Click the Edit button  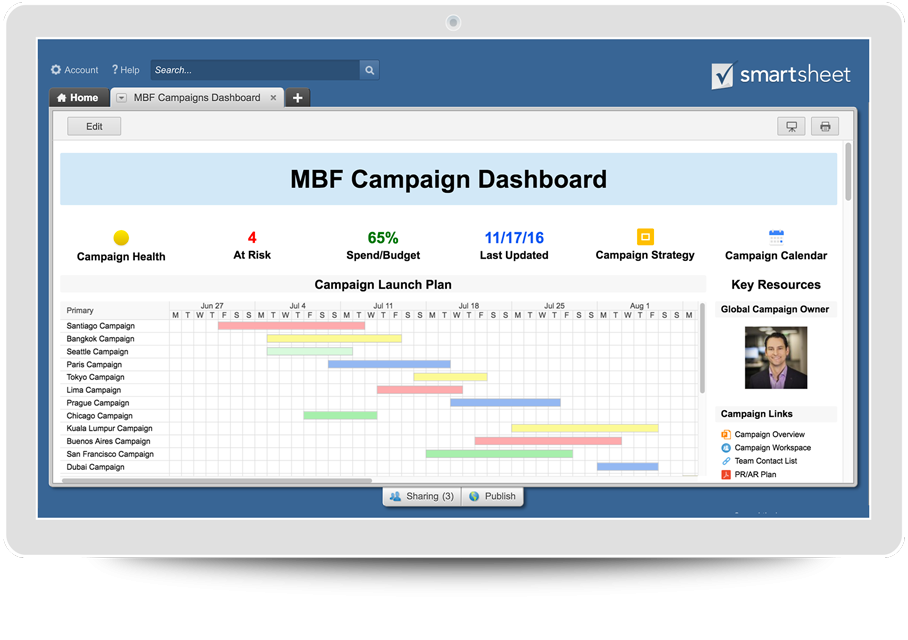coord(94,126)
